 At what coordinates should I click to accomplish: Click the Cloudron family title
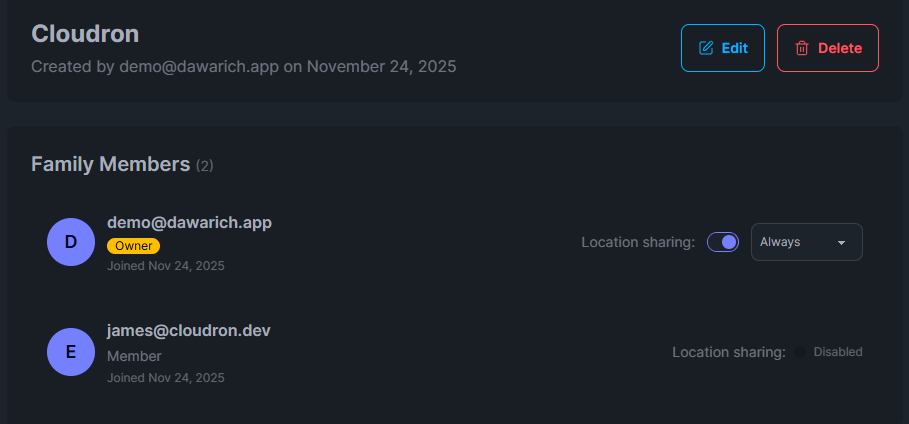pyautogui.click(x=85, y=33)
